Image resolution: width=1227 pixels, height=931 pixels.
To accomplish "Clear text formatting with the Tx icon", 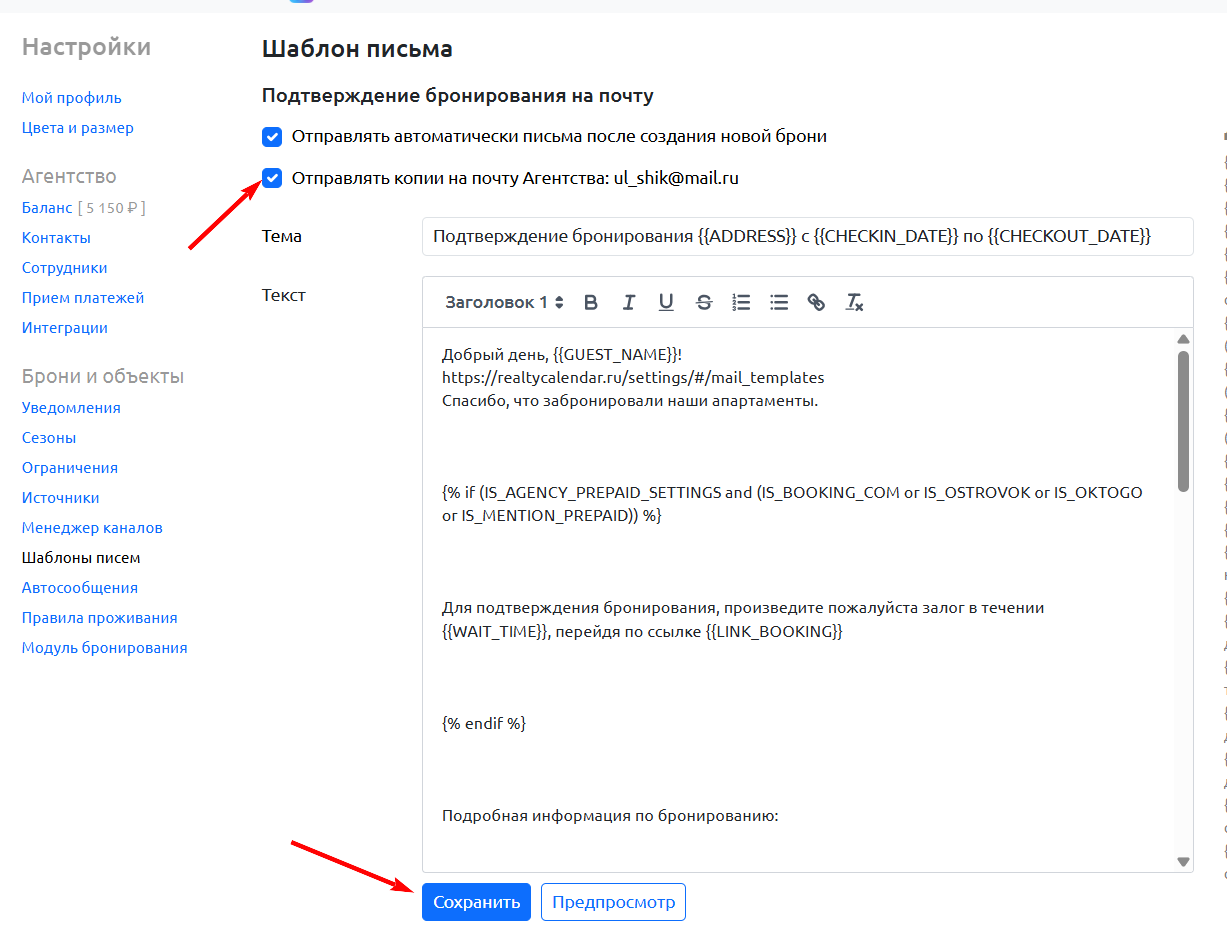I will [854, 302].
